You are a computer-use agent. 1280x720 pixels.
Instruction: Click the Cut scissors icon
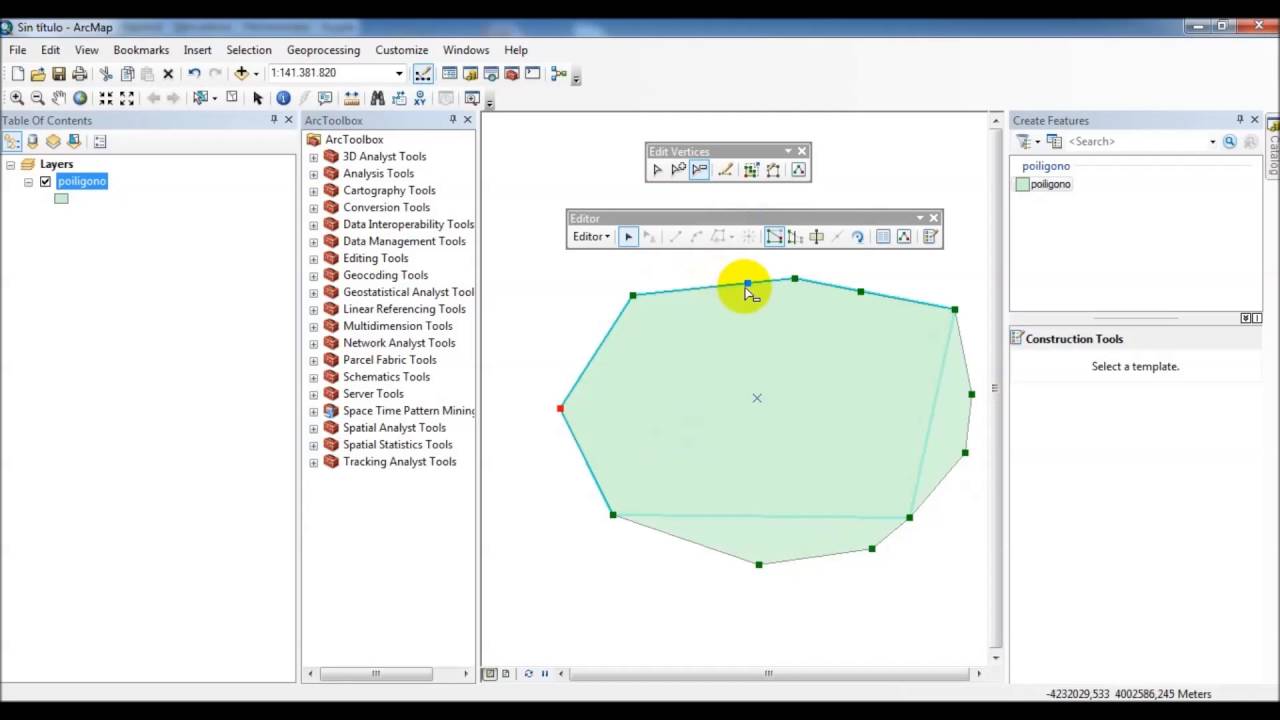pyautogui.click(x=106, y=73)
